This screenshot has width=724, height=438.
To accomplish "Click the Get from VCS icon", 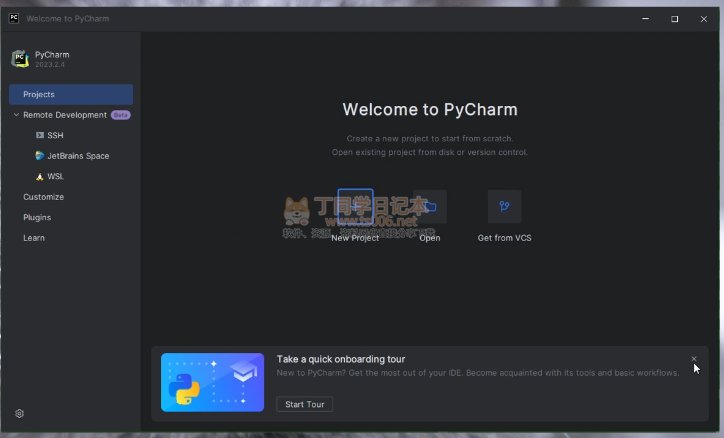I will click(504, 207).
